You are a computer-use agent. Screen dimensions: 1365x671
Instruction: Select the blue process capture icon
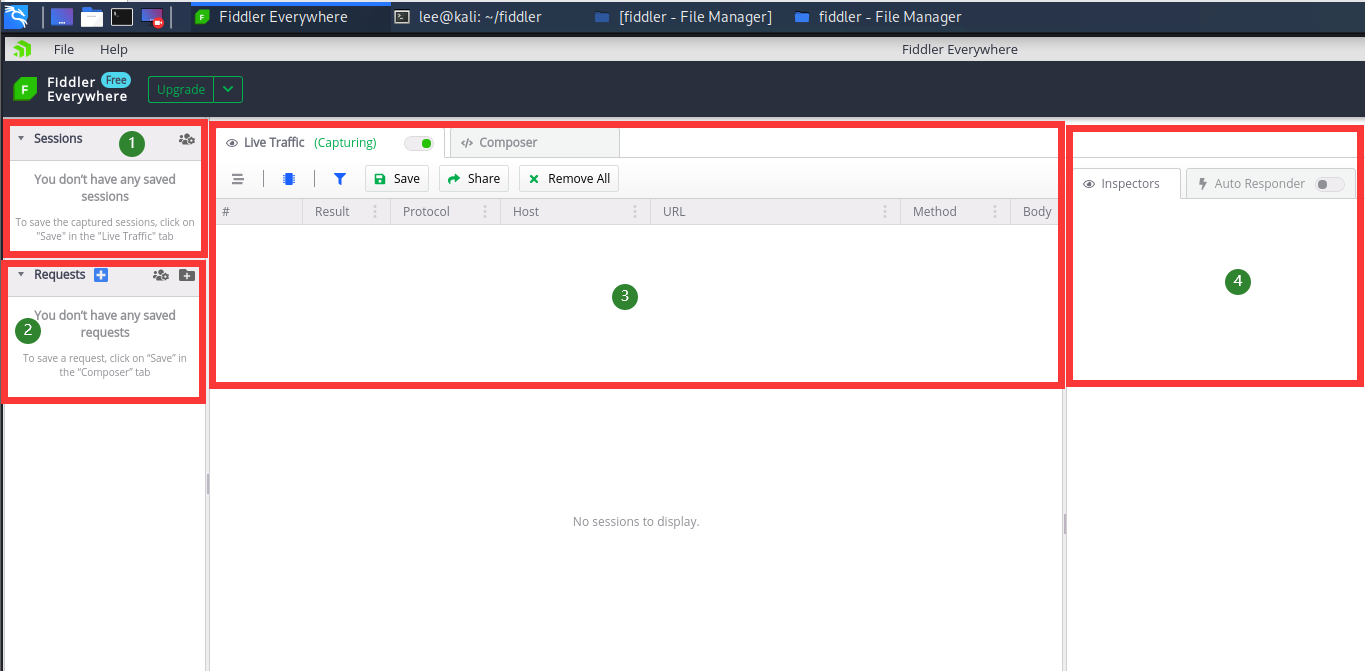coord(289,178)
